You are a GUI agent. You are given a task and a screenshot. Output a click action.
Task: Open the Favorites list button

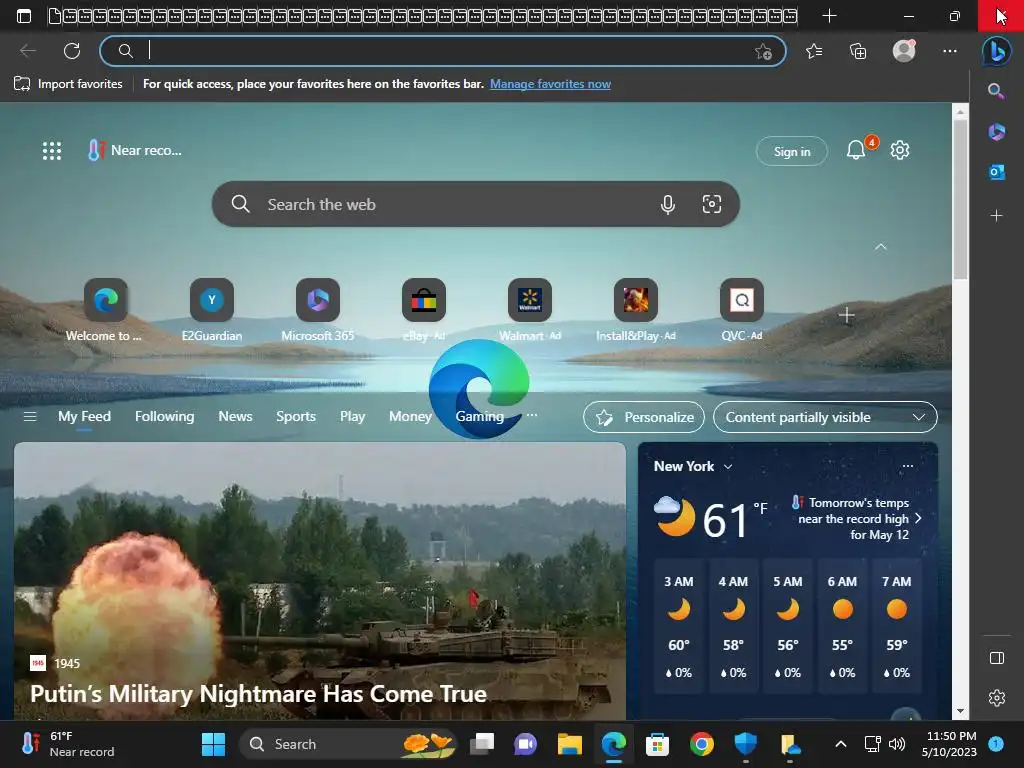pos(814,51)
